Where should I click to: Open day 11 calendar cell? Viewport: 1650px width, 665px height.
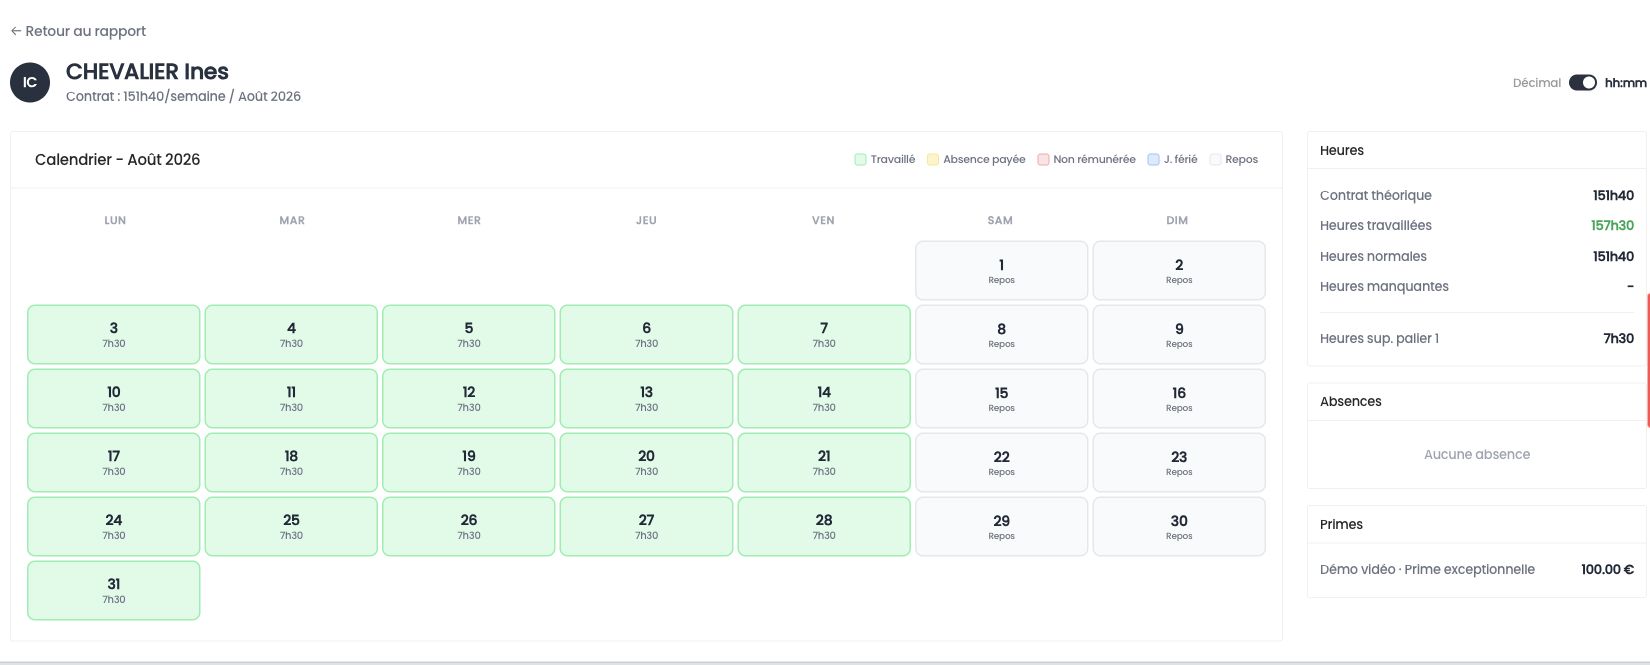[x=291, y=398]
